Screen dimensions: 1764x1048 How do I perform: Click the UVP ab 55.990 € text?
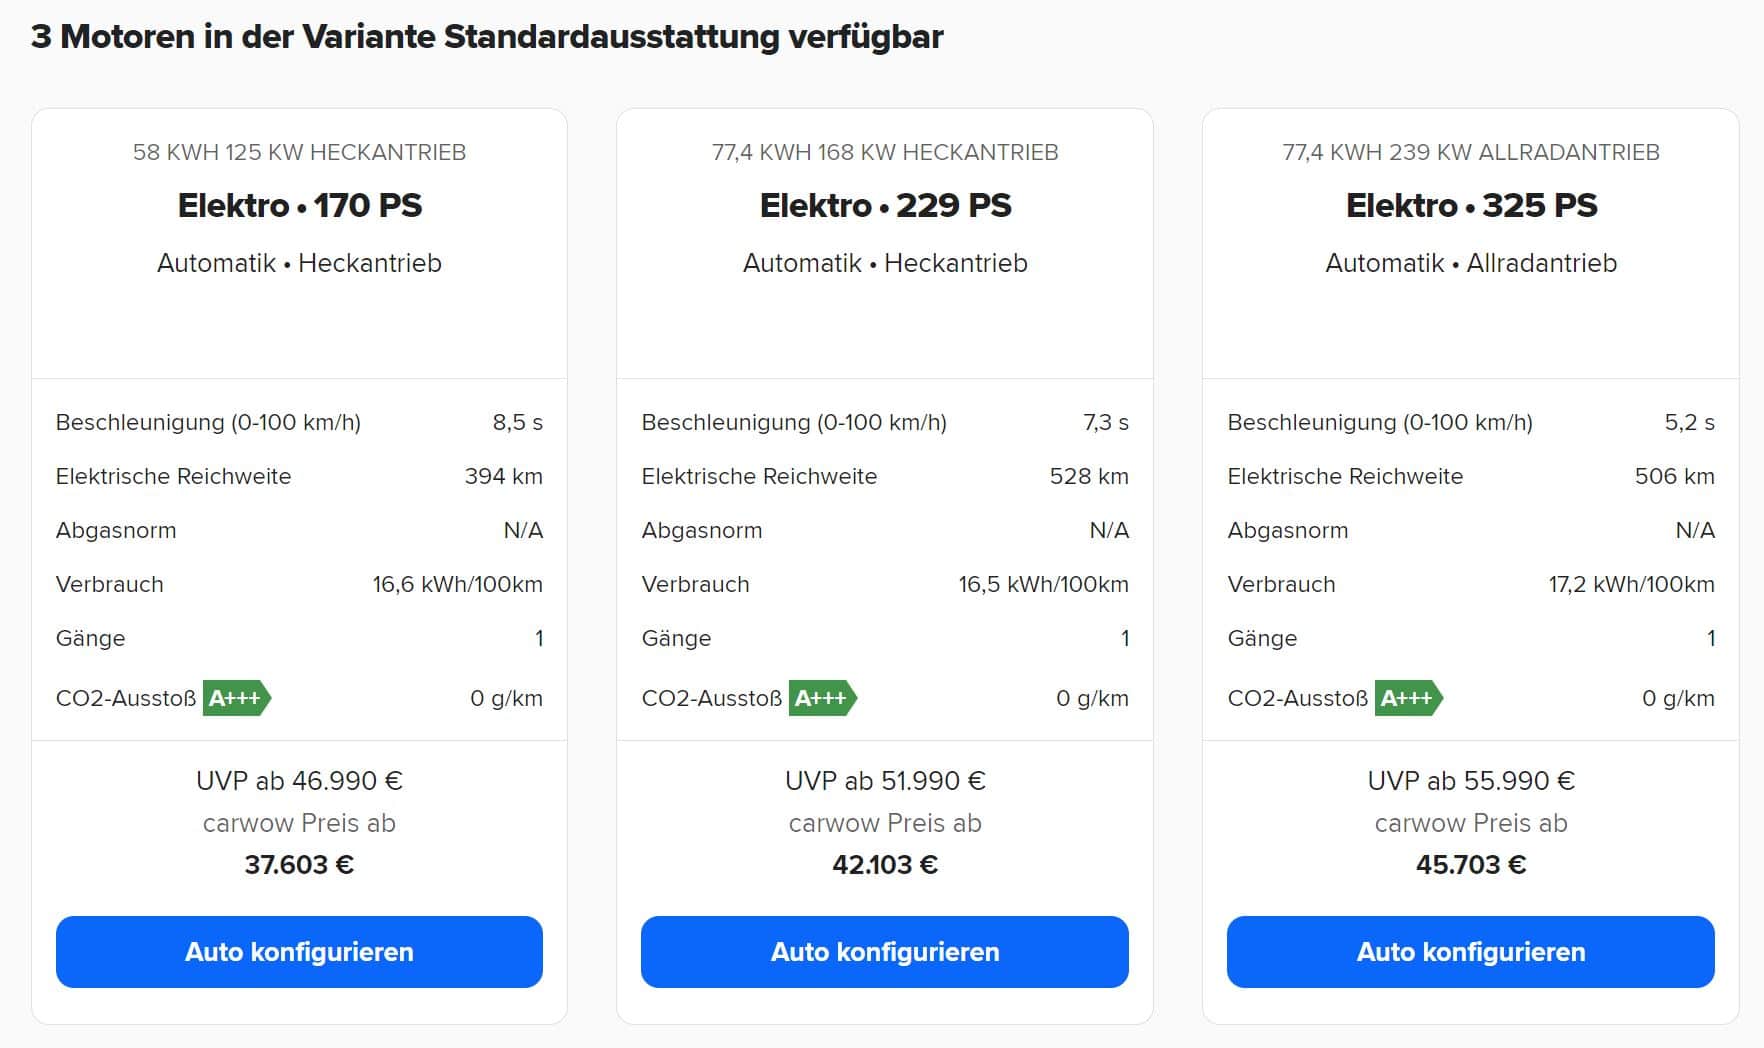pyautogui.click(x=1471, y=780)
